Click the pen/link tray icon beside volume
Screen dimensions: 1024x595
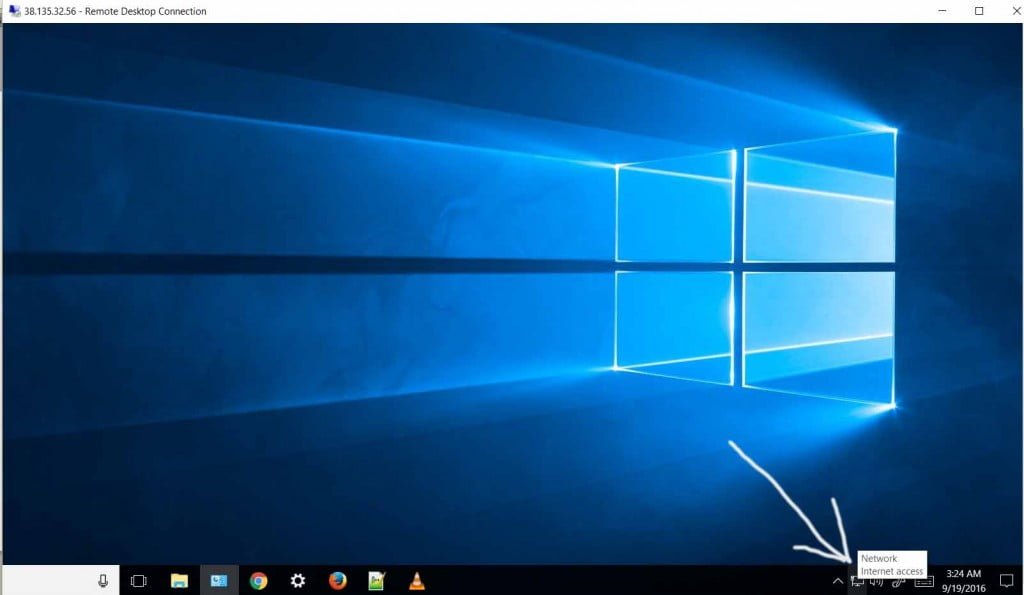899,583
